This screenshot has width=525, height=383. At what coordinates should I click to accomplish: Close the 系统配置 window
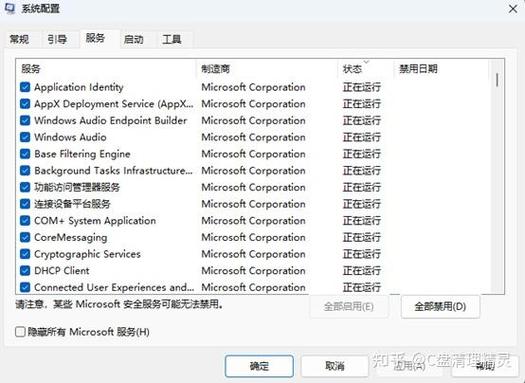513,9
